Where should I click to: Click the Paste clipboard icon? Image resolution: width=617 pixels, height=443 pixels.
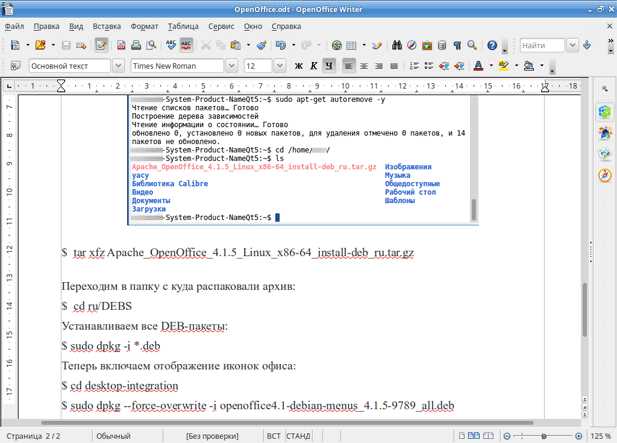pyautogui.click(x=235, y=45)
